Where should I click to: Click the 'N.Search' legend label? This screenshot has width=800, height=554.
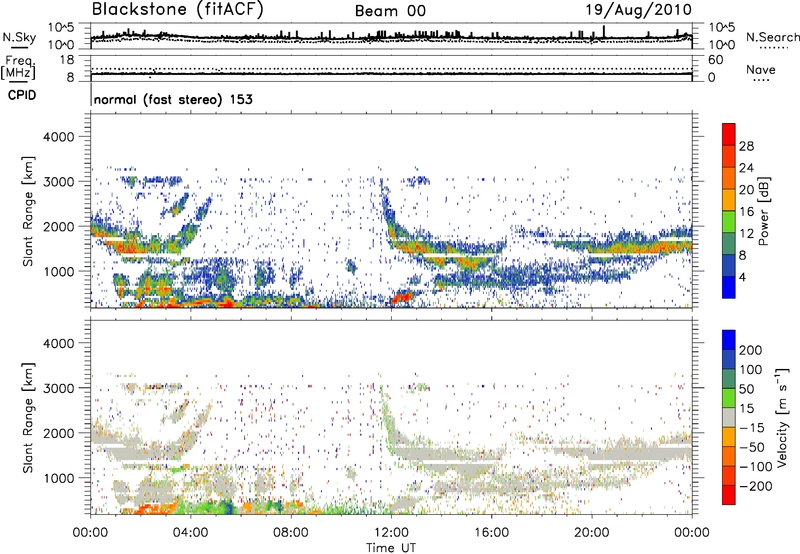pos(772,37)
